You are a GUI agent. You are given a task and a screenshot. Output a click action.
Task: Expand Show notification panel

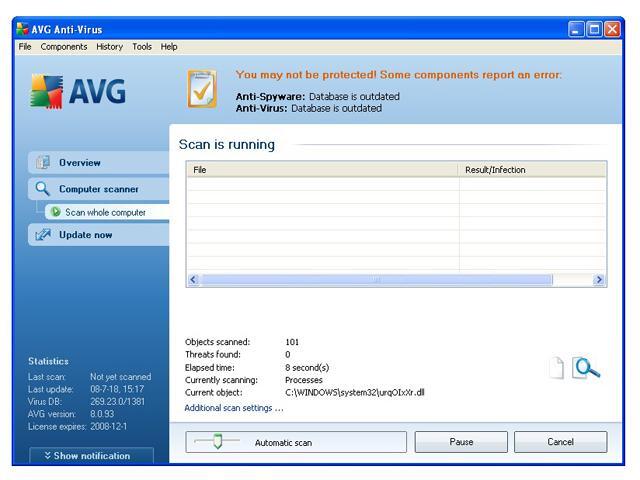click(91, 456)
